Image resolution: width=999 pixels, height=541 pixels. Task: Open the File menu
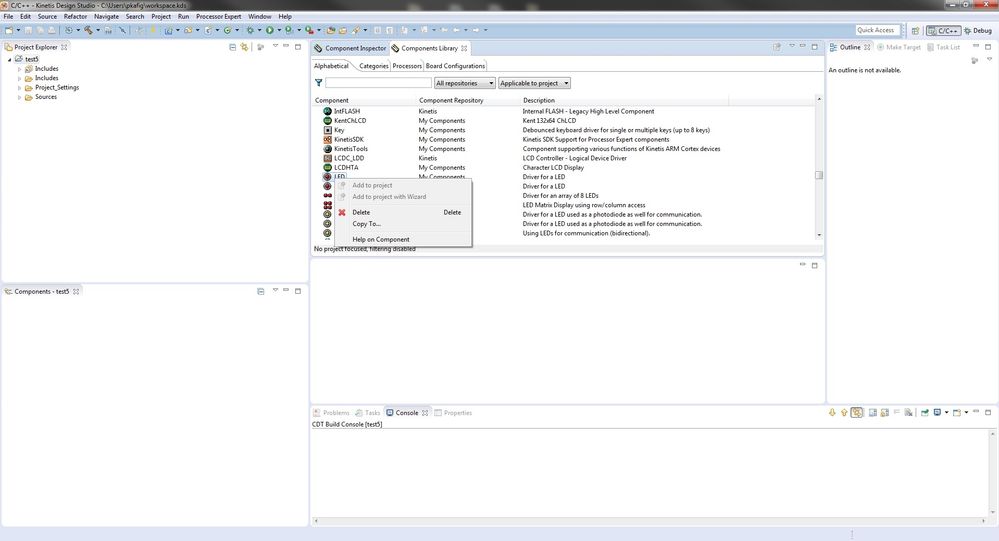8,17
